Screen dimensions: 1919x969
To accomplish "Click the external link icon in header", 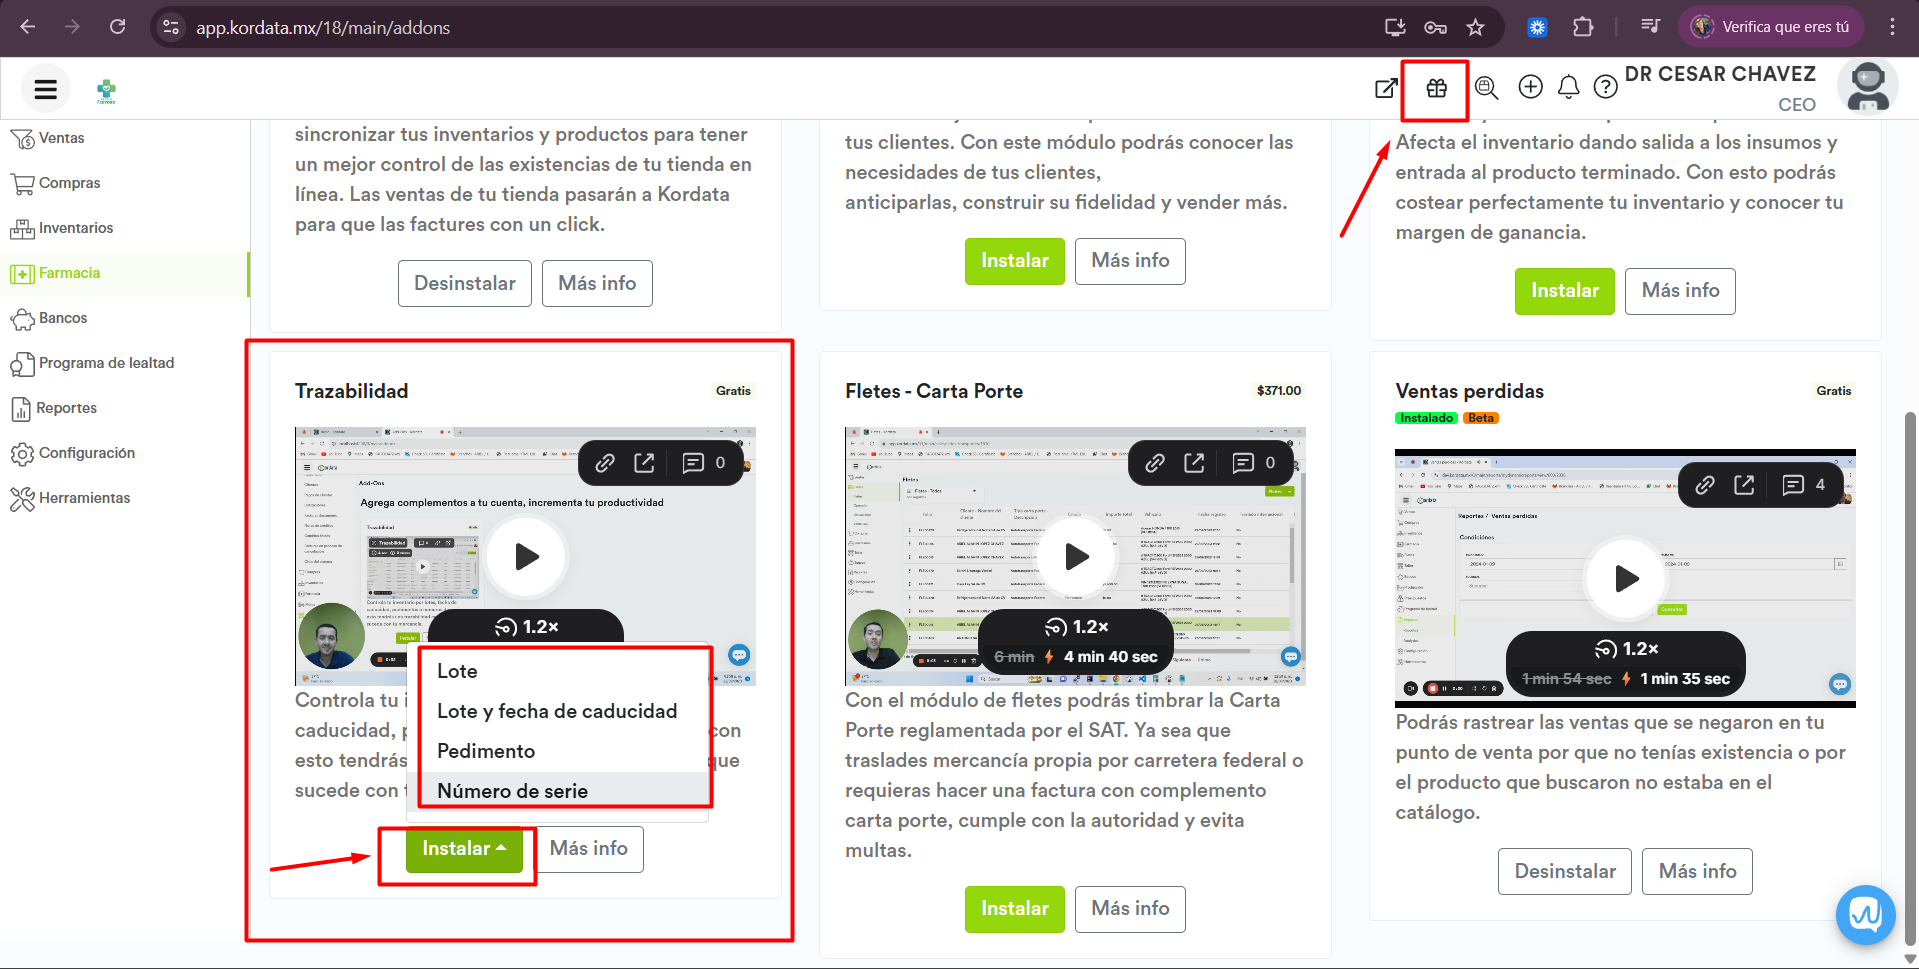I will click(x=1386, y=88).
